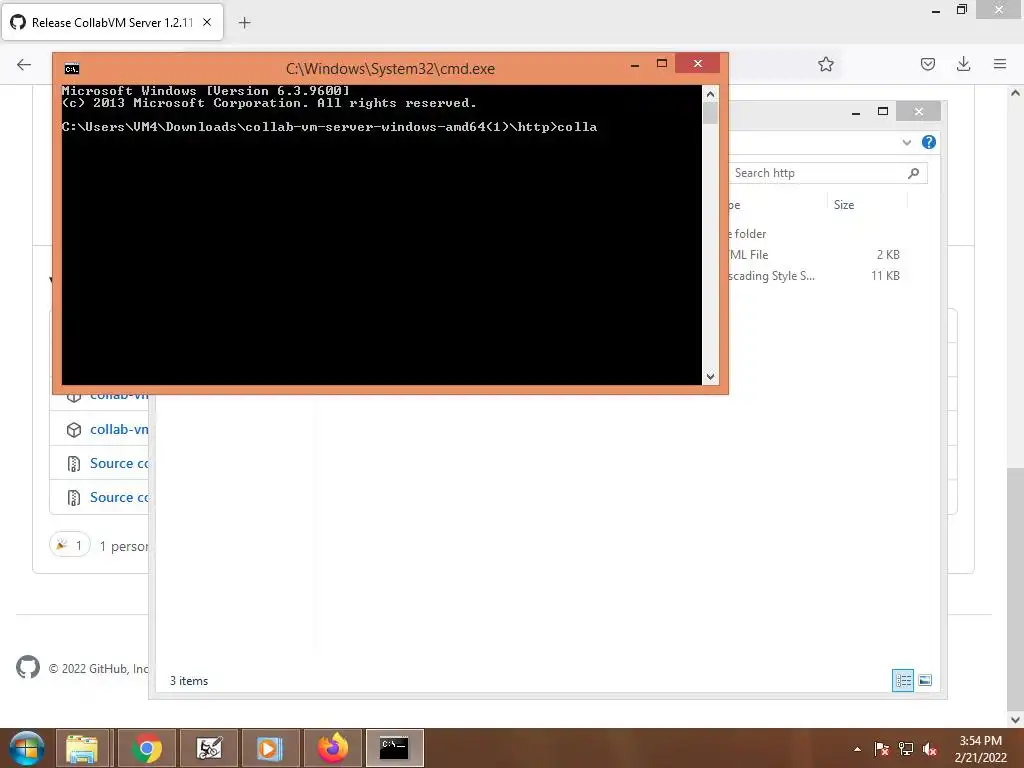The height and width of the screenshot is (768, 1024).
Task: Launch Google Chrome from taskbar
Action: (146, 748)
